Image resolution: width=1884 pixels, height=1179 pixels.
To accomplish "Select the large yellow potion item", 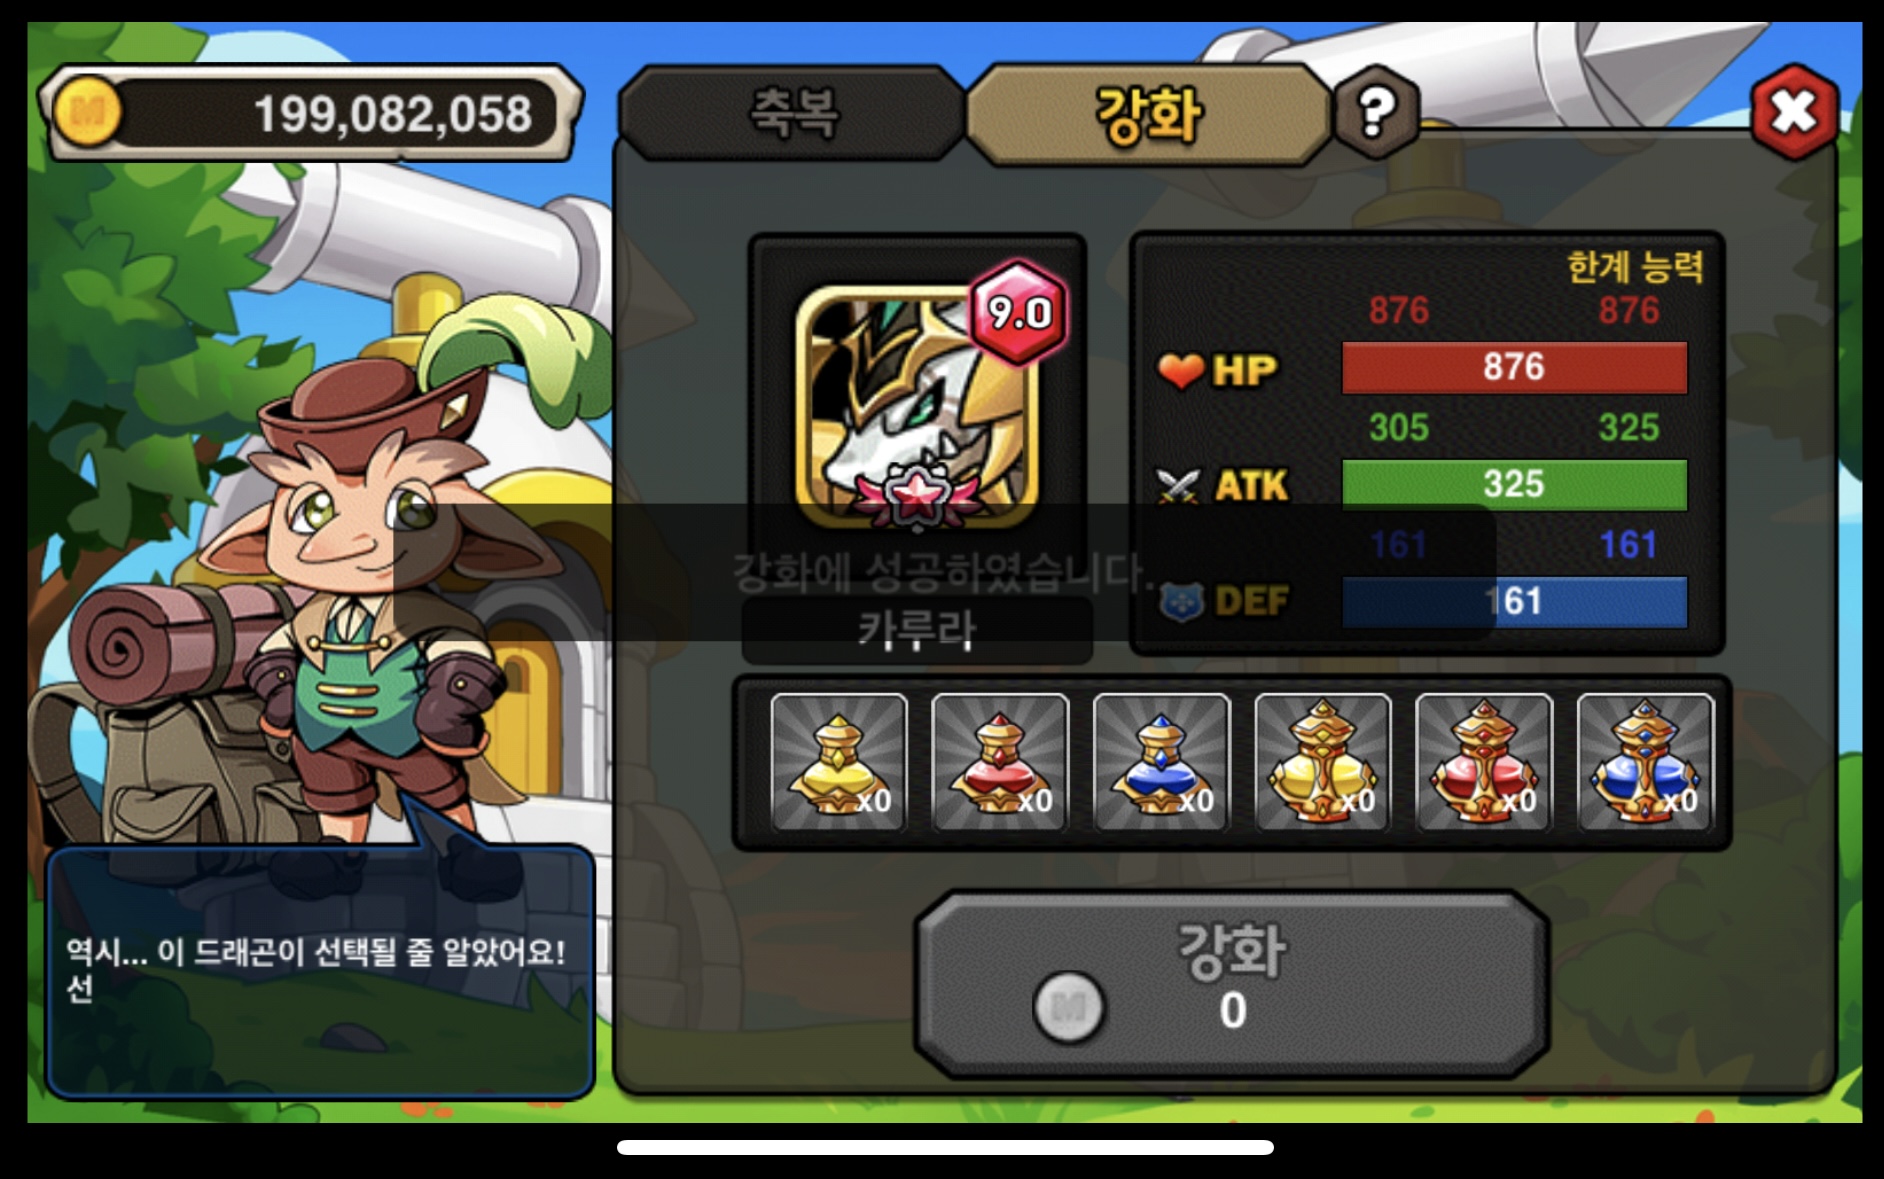I will tap(1323, 762).
